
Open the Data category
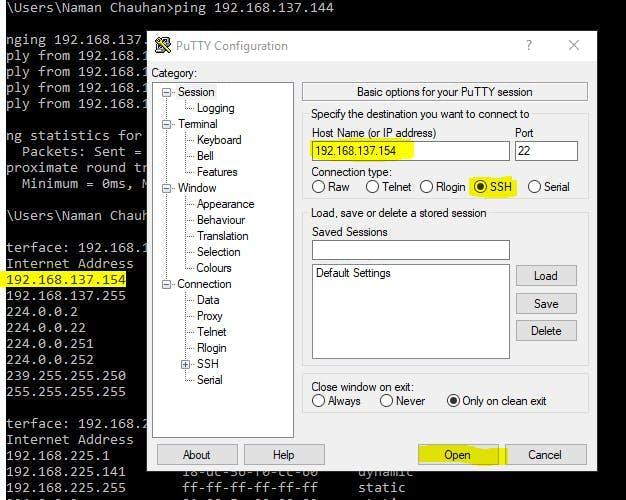(208, 300)
